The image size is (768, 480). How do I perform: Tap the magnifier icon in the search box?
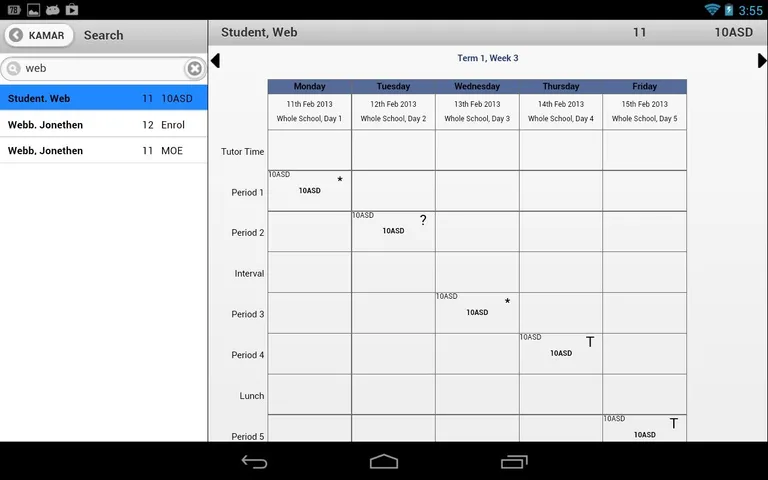click(x=14, y=69)
